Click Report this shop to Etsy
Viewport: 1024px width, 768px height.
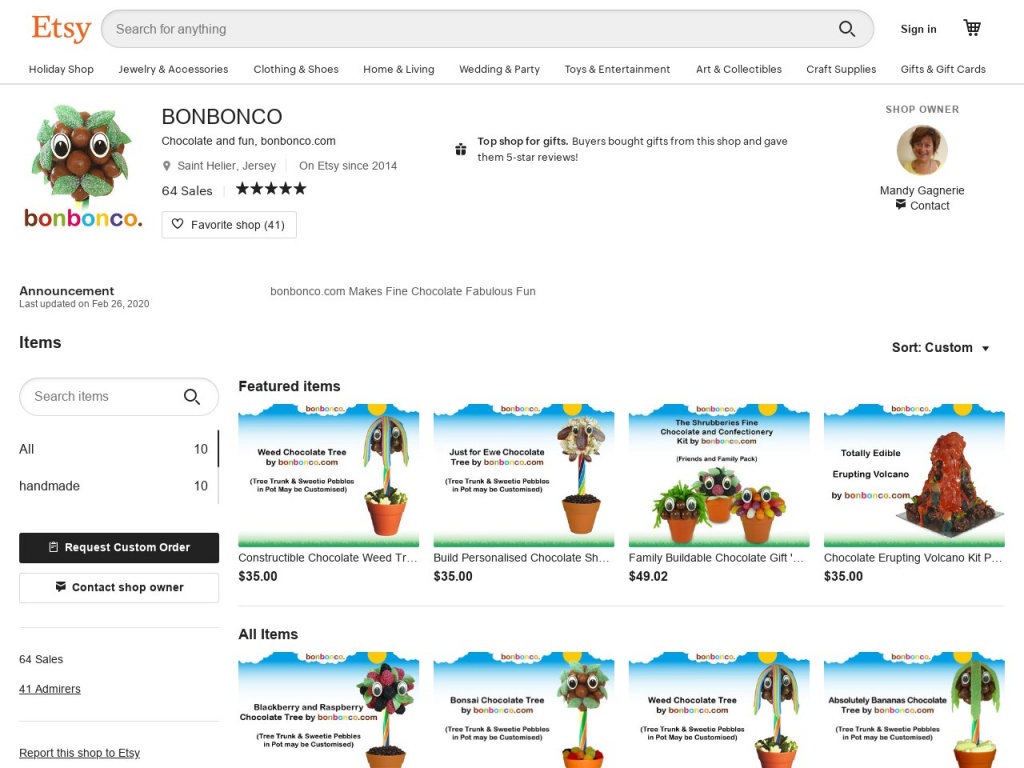[x=79, y=753]
